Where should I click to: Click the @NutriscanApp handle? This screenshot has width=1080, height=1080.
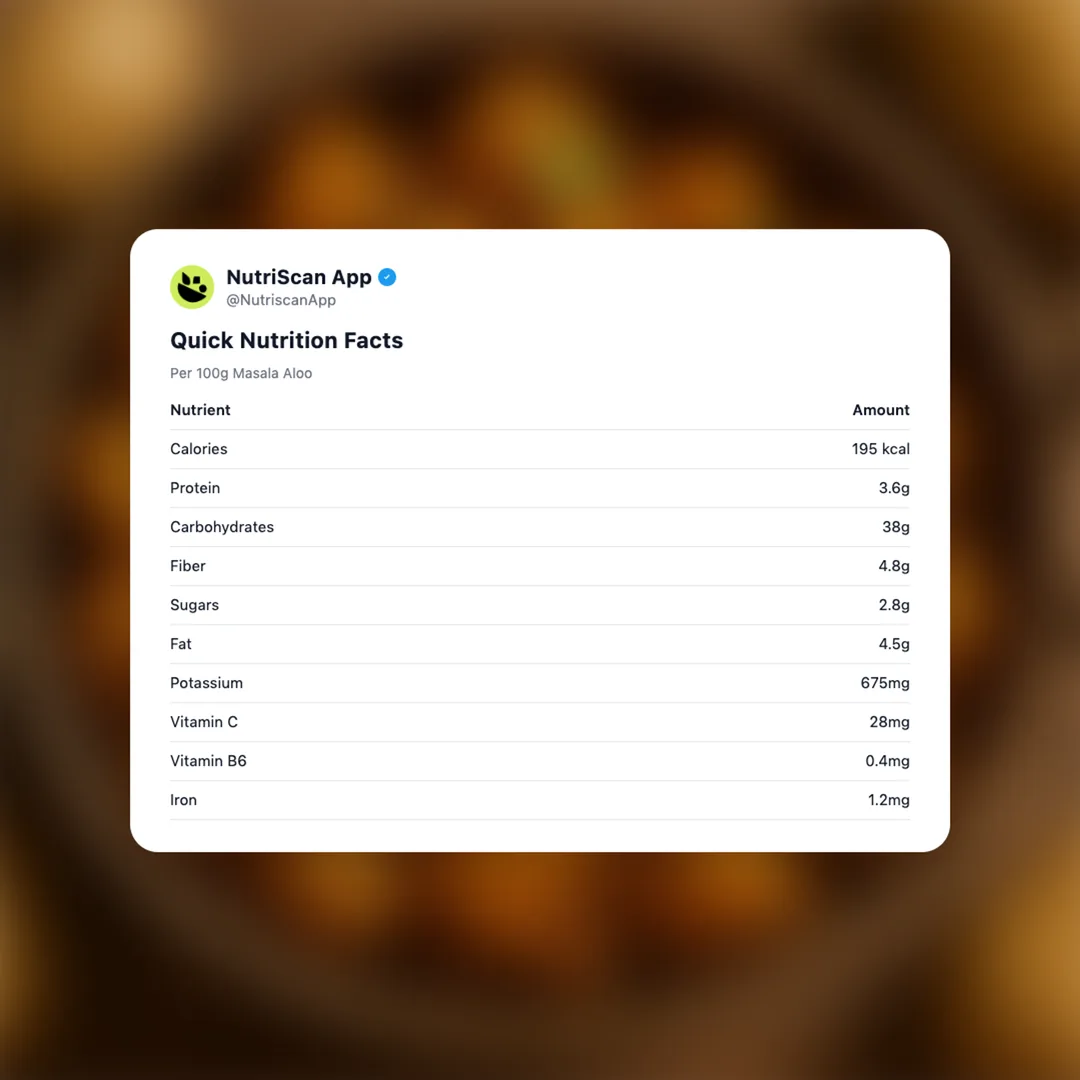tap(281, 300)
